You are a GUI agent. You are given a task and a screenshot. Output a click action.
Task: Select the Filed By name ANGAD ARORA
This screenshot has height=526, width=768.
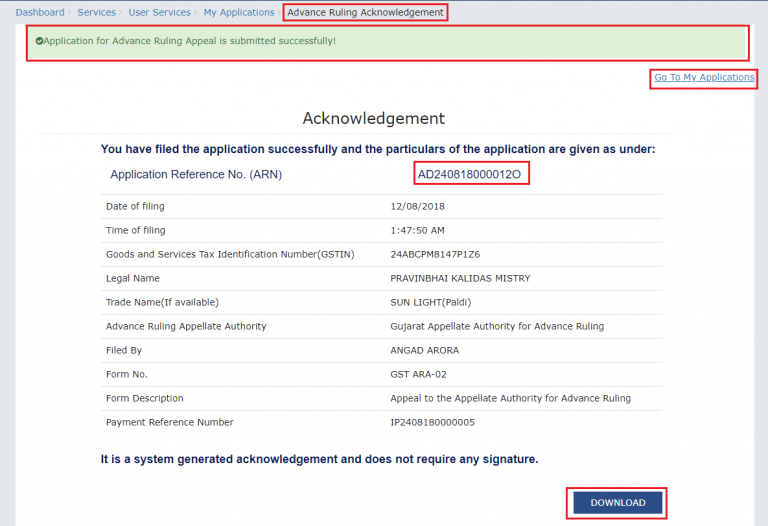pyautogui.click(x=425, y=350)
